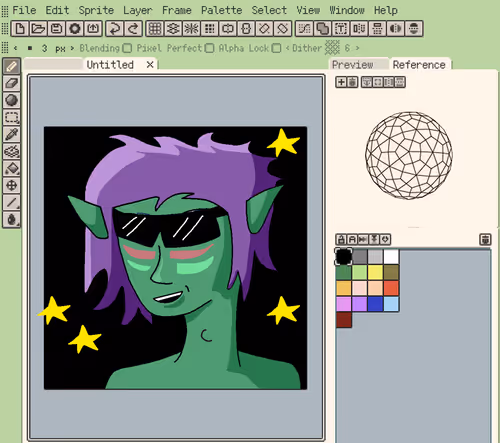This screenshot has width=500, height=443.
Task: Select the Pencil tool
Action: [12, 66]
